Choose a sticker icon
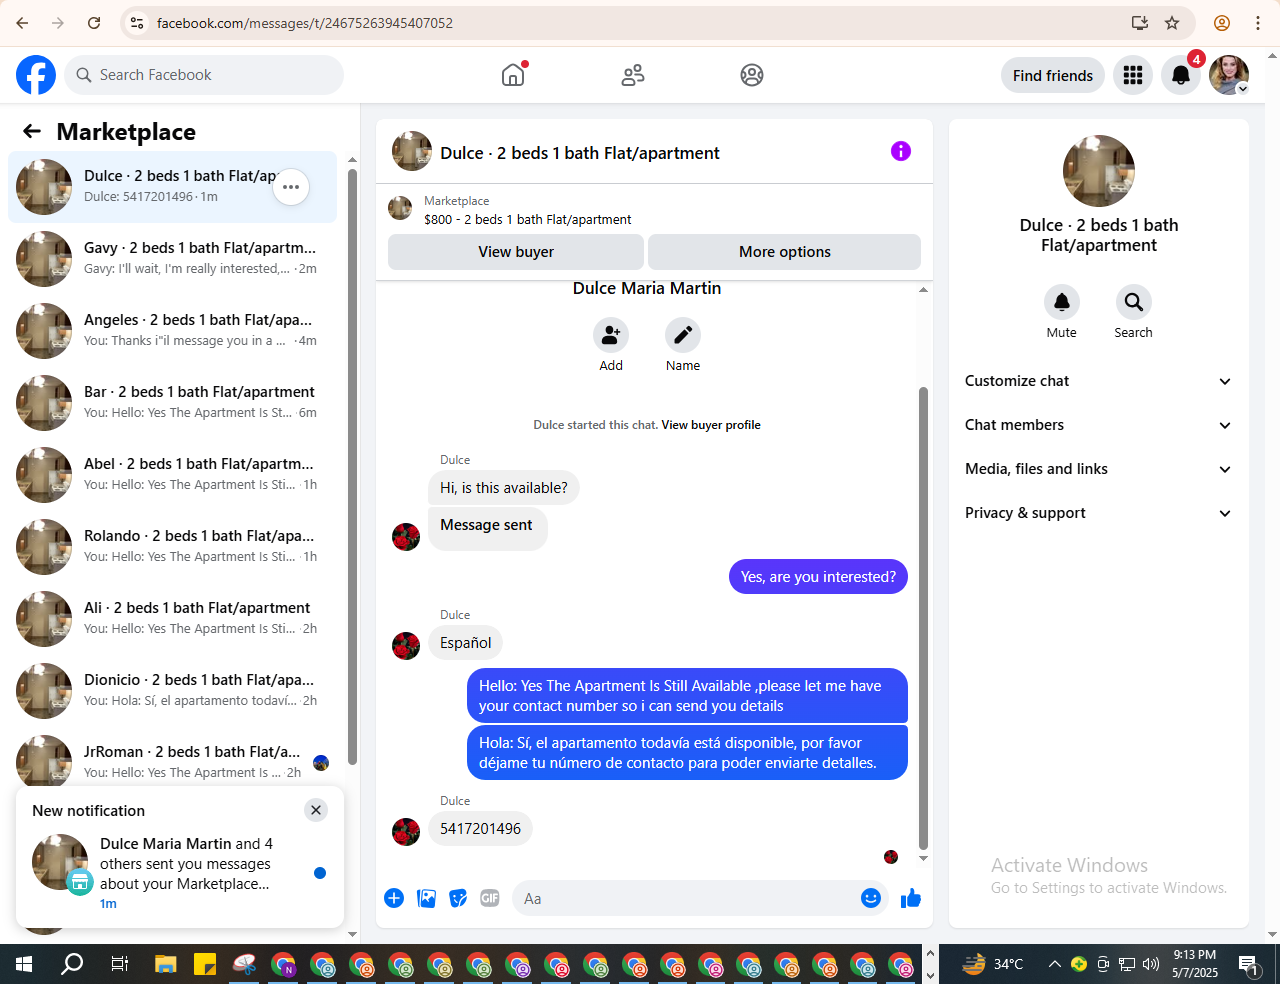The width and height of the screenshot is (1280, 984). [458, 898]
